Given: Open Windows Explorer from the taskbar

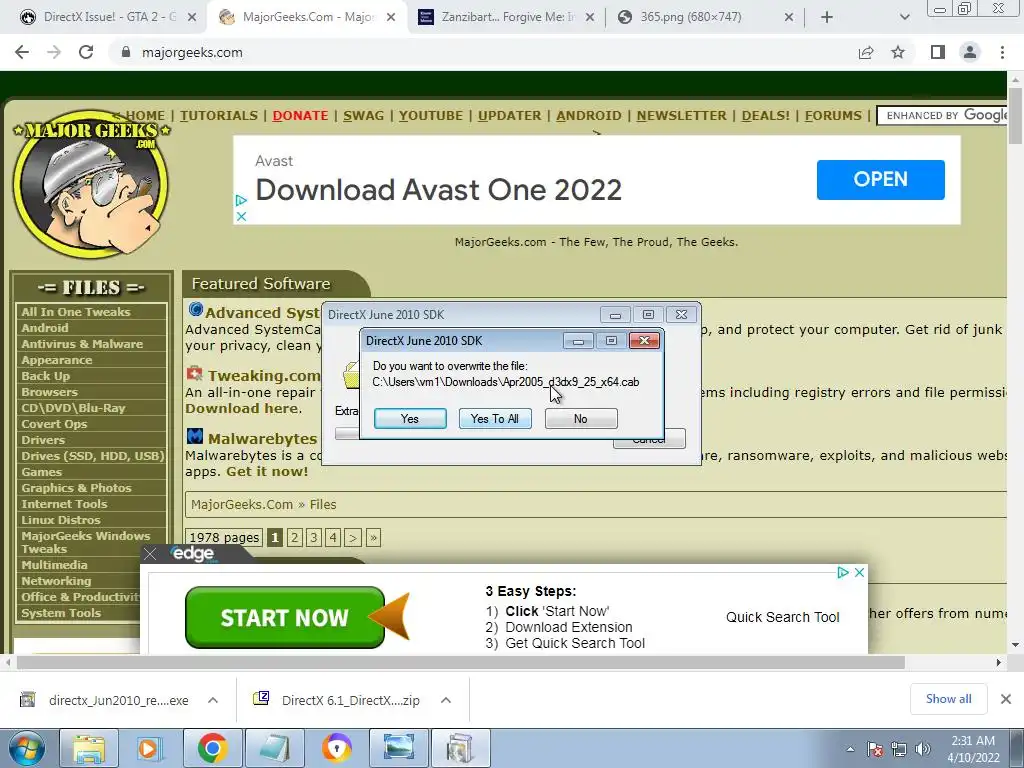Looking at the screenshot, I should [x=89, y=748].
